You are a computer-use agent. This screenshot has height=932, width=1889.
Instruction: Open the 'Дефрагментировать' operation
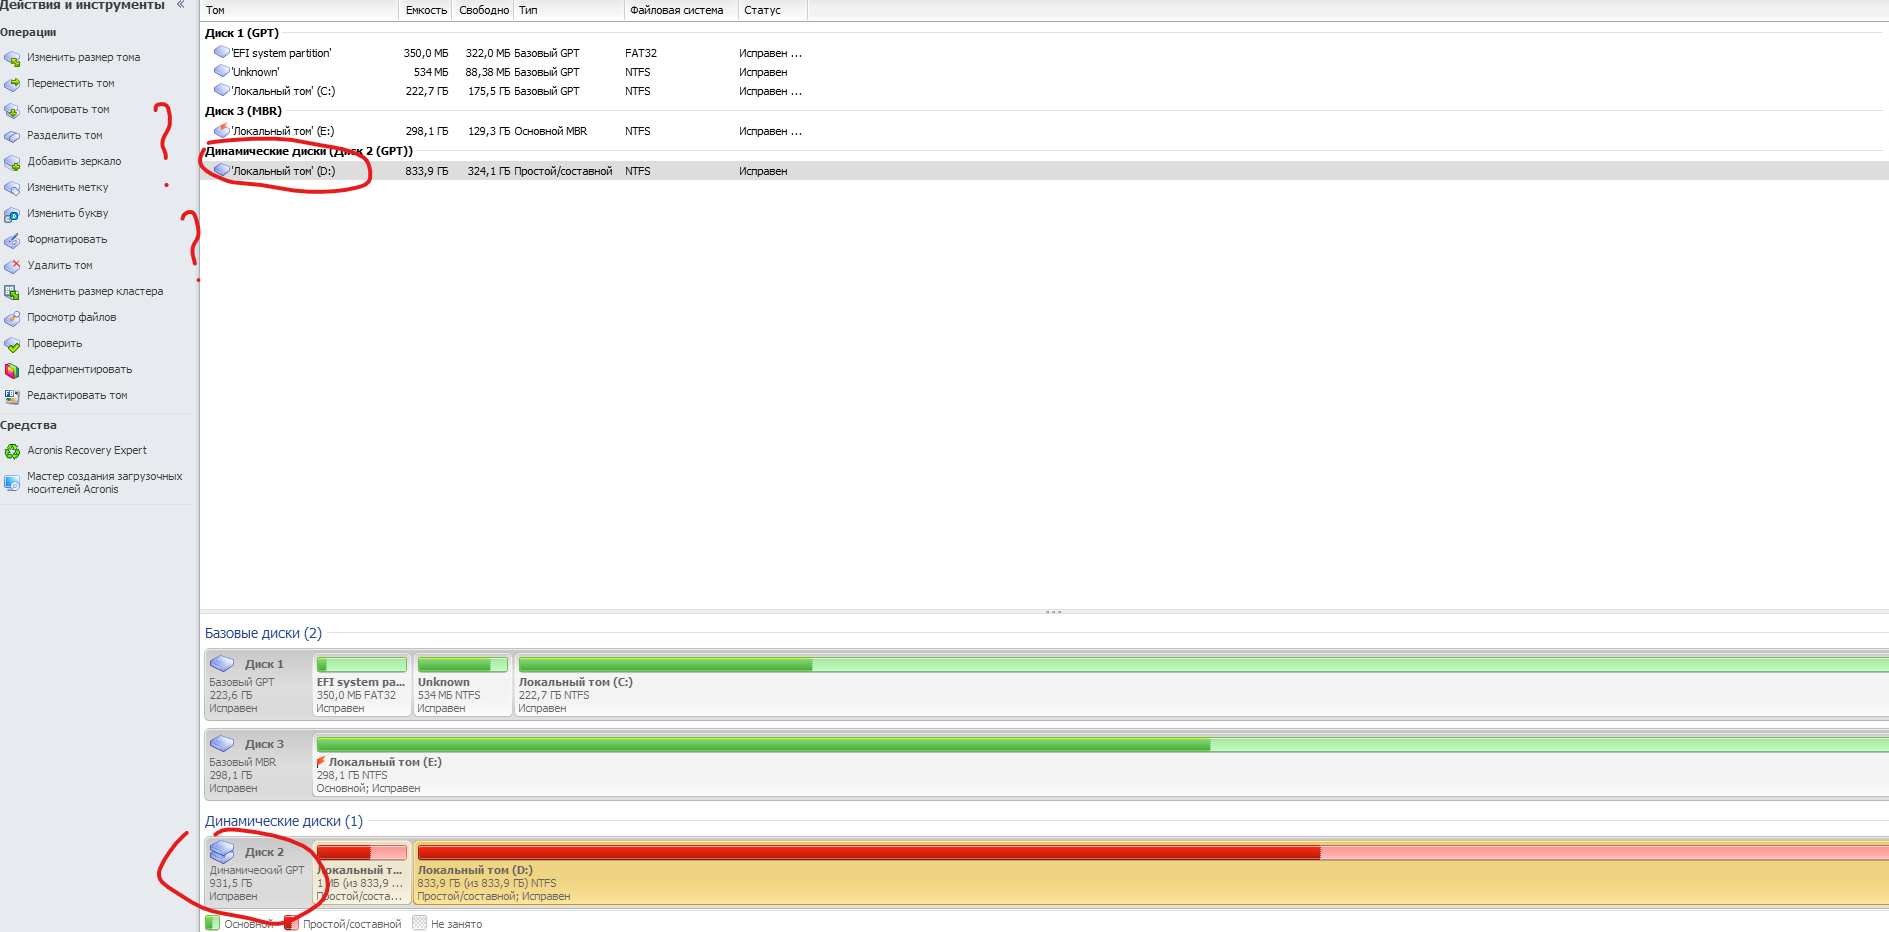click(79, 370)
